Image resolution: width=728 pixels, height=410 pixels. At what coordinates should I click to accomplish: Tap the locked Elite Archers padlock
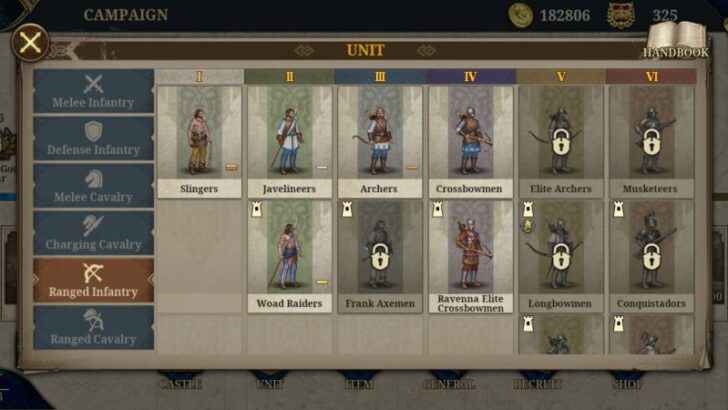coord(561,142)
